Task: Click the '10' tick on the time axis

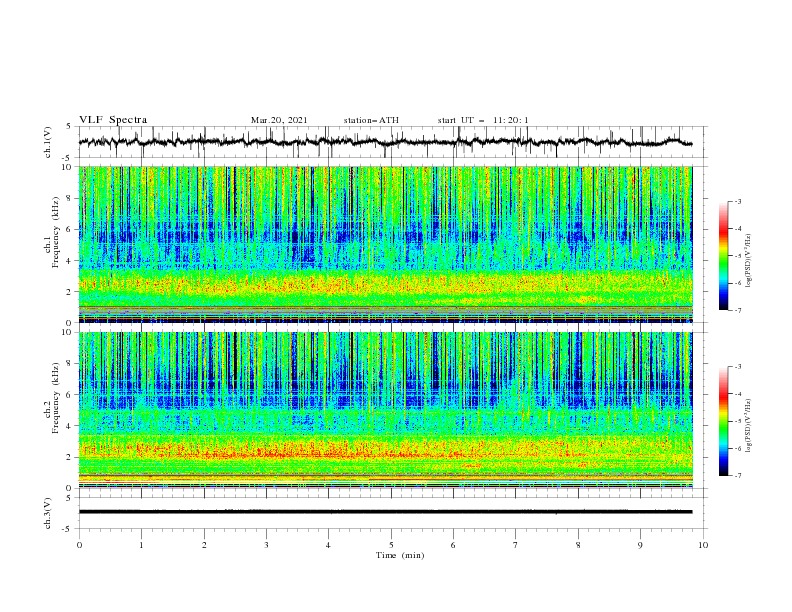Action: click(703, 545)
